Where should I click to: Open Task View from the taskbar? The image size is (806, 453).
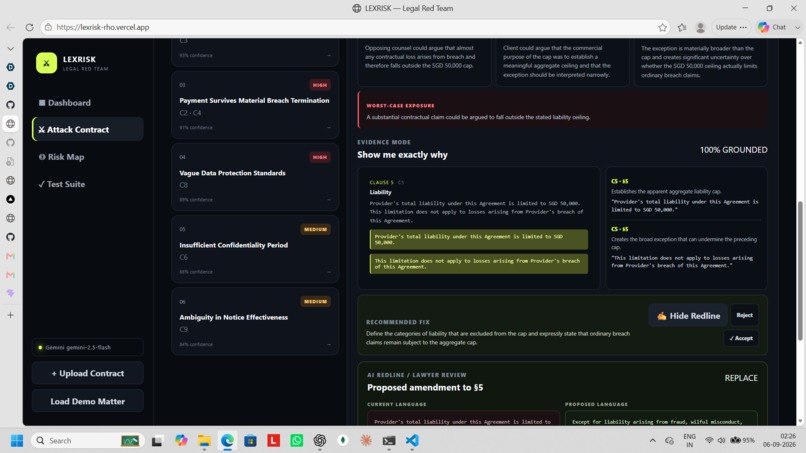157,441
